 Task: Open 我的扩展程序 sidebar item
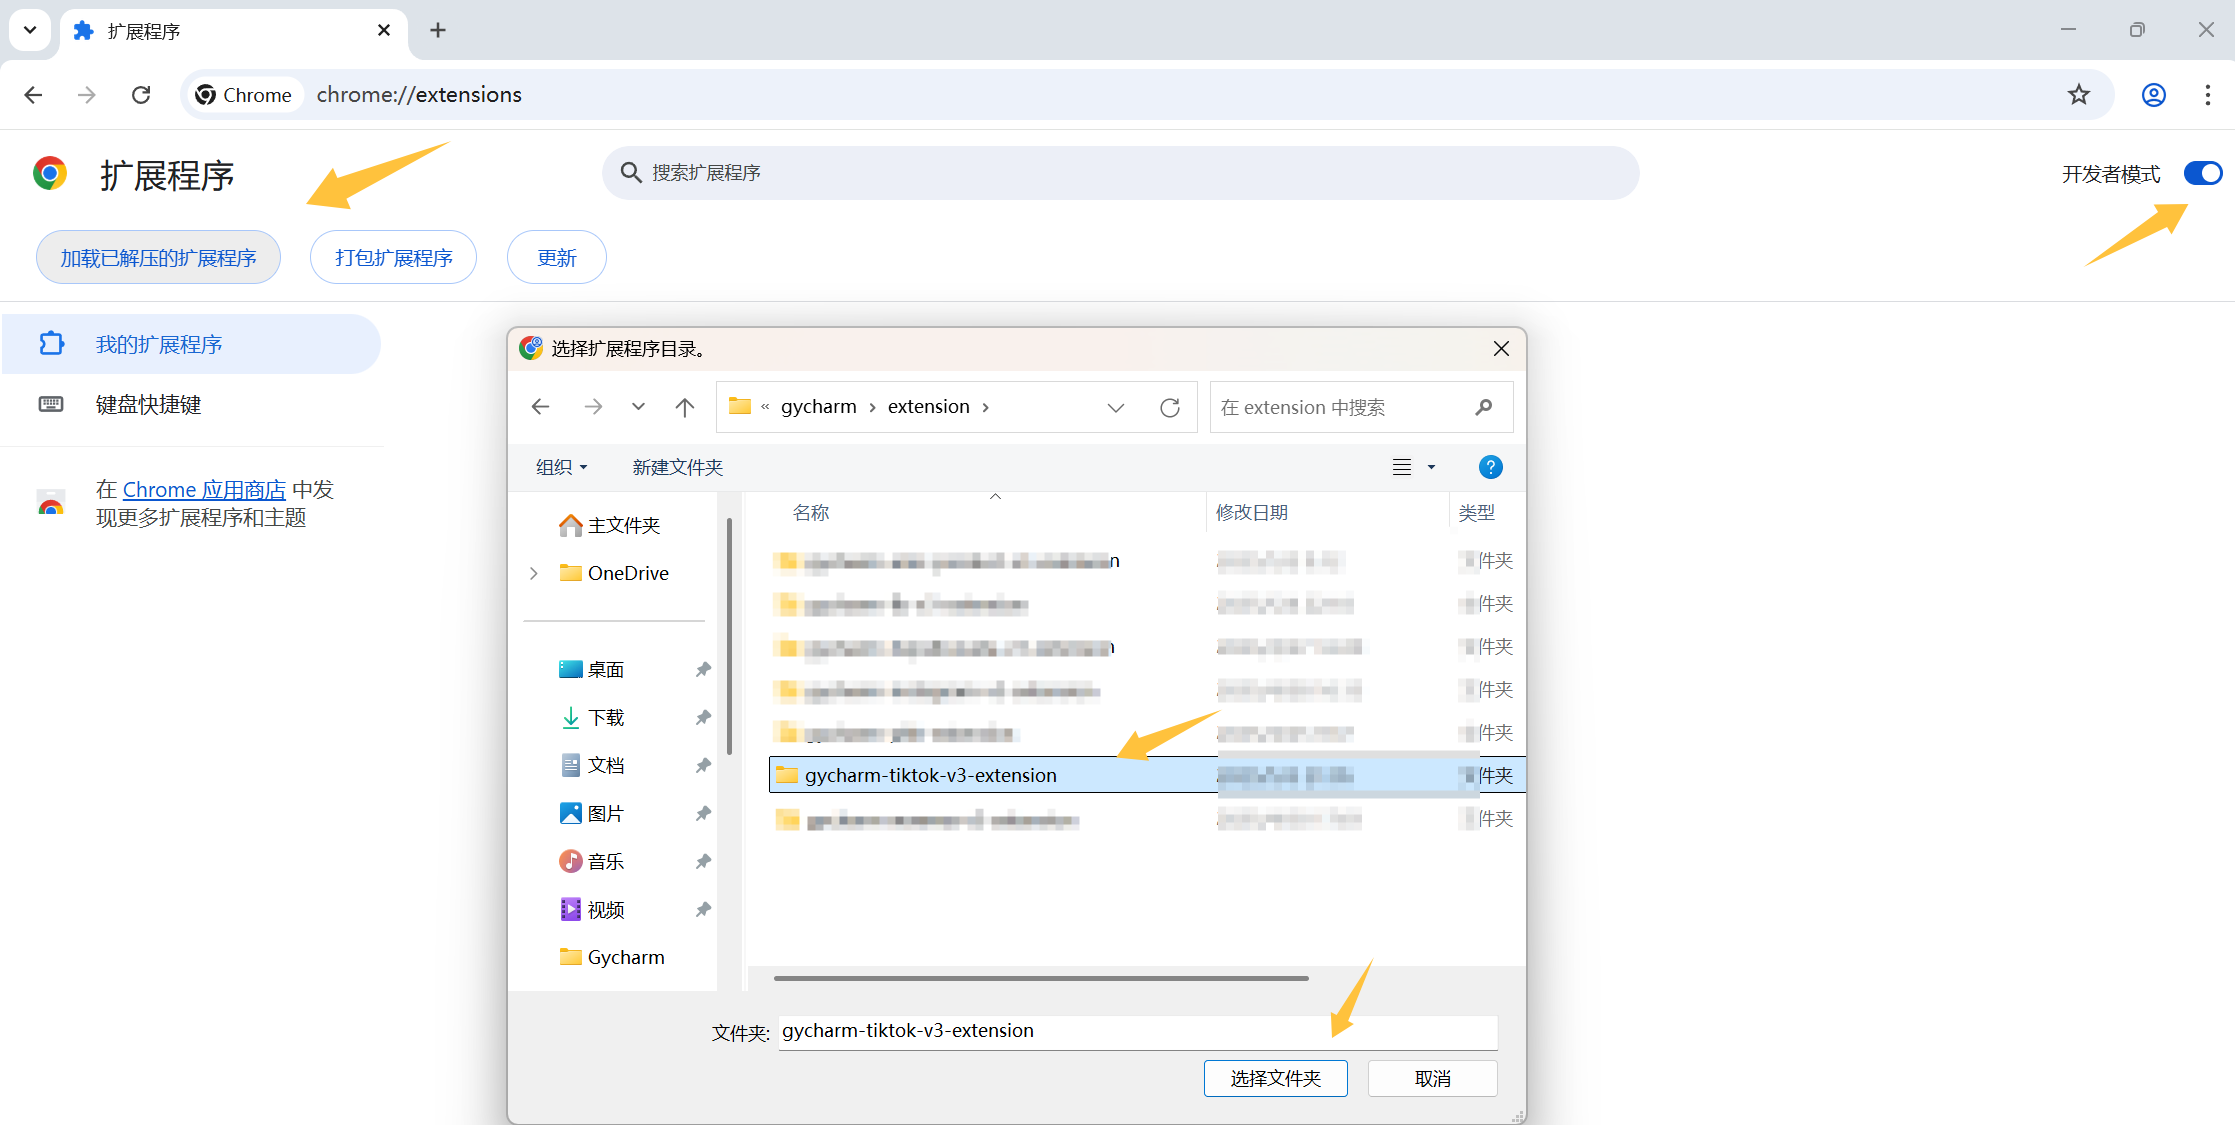click(190, 344)
